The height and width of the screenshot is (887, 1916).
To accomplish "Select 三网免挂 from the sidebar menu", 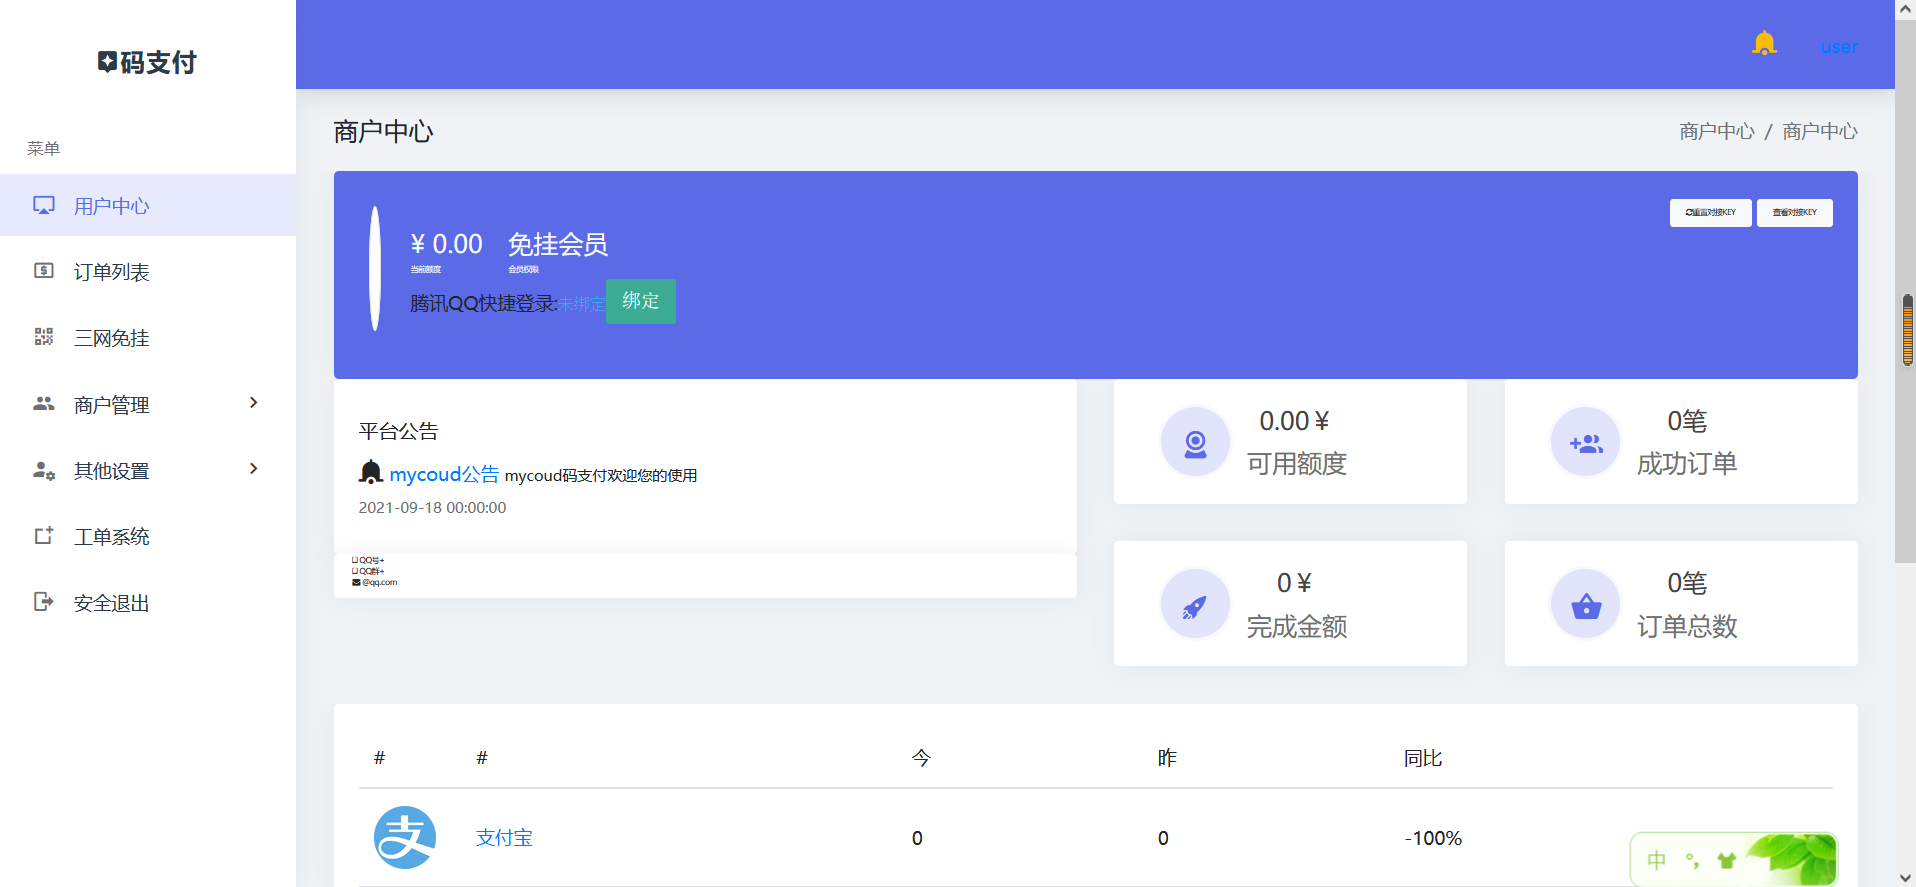I will tap(112, 338).
